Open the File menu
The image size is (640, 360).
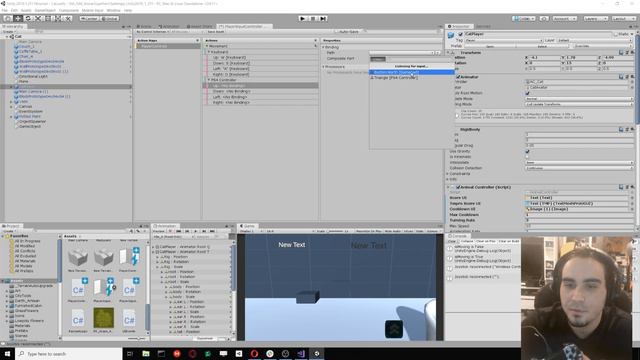coord(4,10)
